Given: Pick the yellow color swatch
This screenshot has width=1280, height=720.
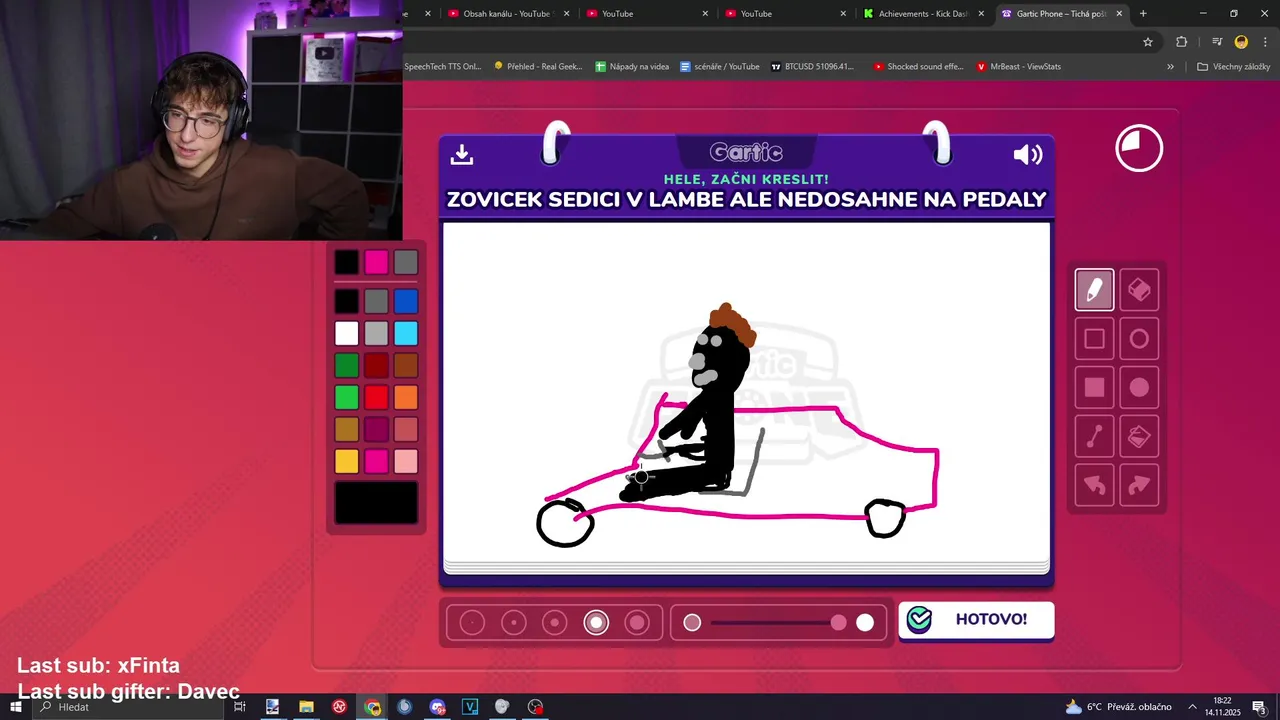Looking at the screenshot, I should coord(346,461).
